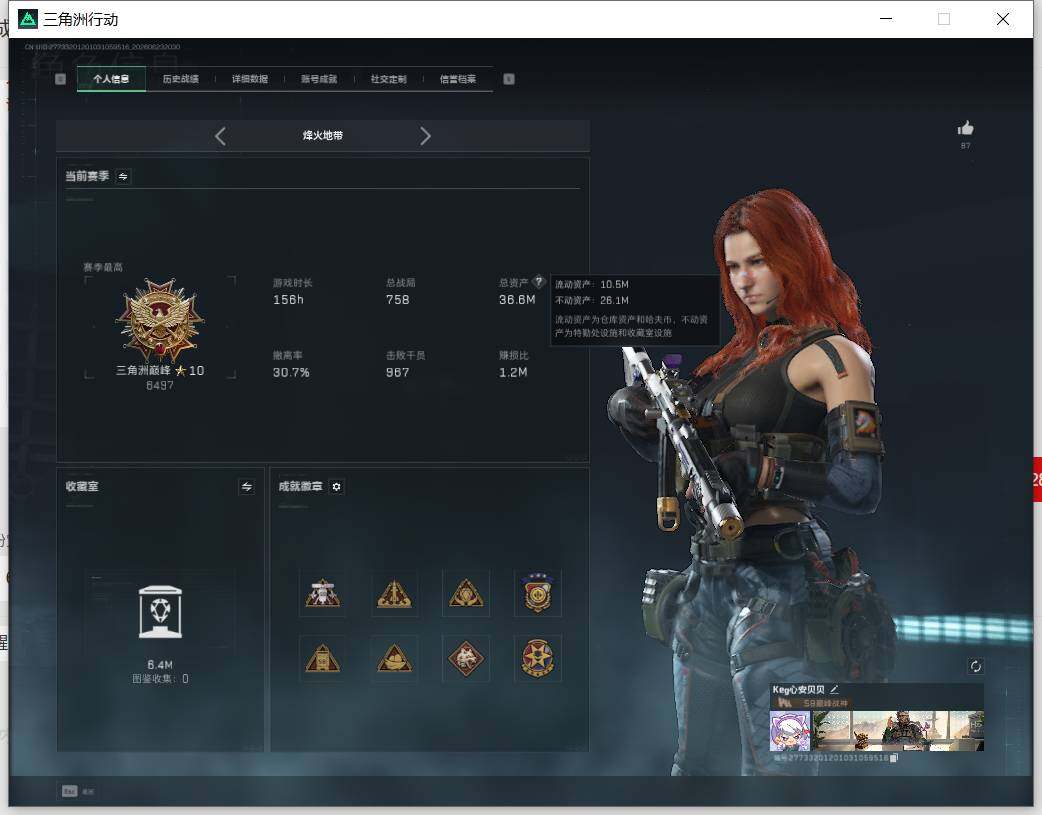Viewport: 1042px width, 815px height.
Task: Open the 历史战绩 tab
Action: (181, 79)
